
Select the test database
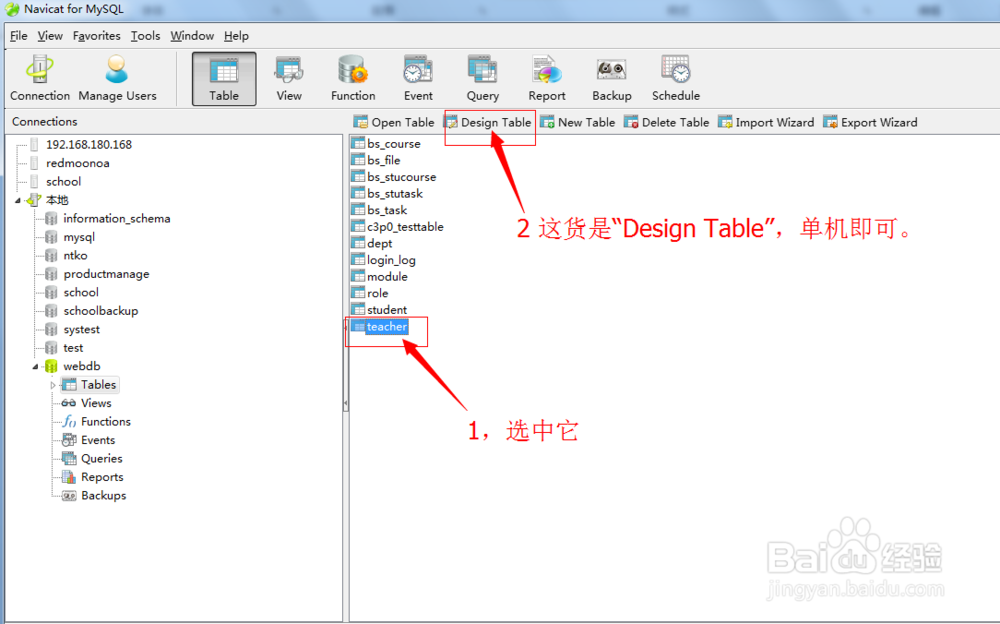(x=73, y=348)
